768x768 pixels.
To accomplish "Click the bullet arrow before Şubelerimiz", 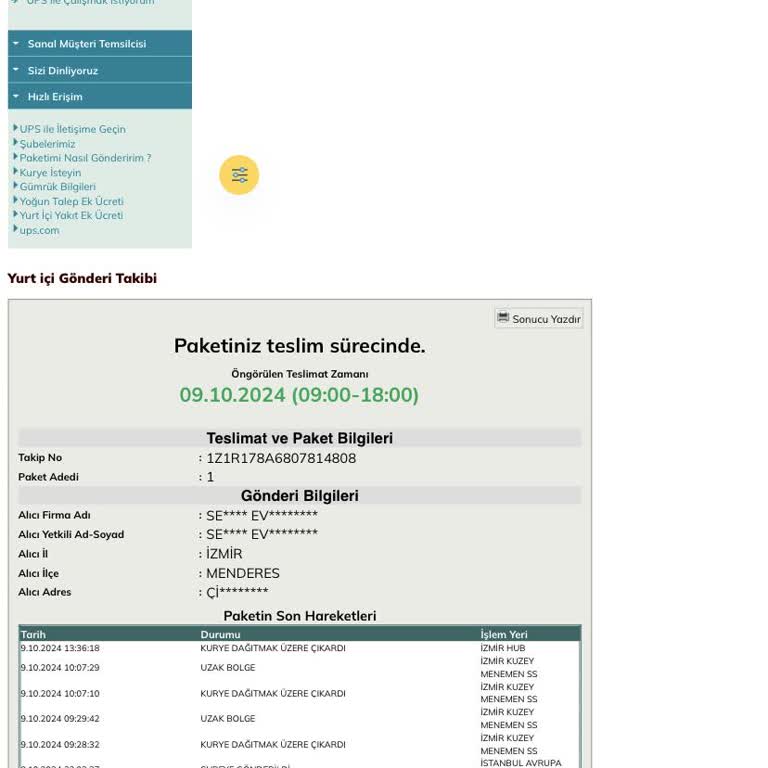I will (x=15, y=142).
